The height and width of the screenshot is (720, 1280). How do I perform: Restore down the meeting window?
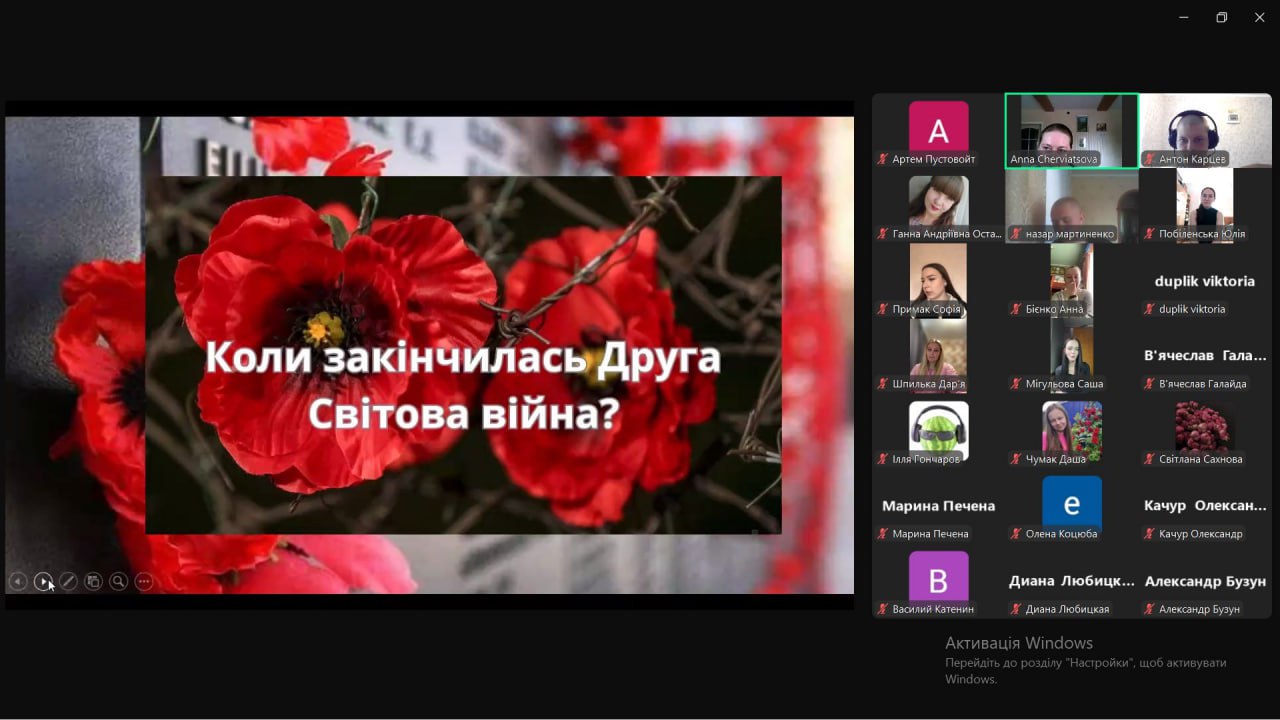pos(1221,17)
